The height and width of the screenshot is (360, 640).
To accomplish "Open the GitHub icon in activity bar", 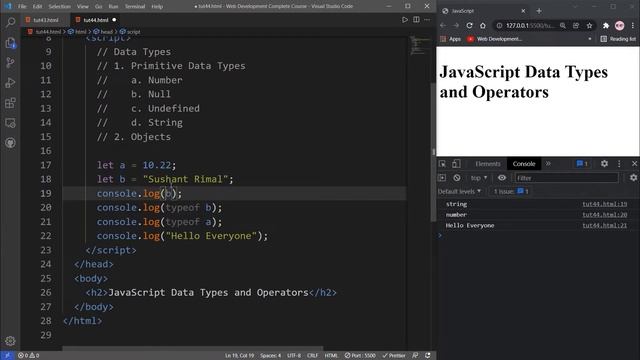I will tap(10, 142).
